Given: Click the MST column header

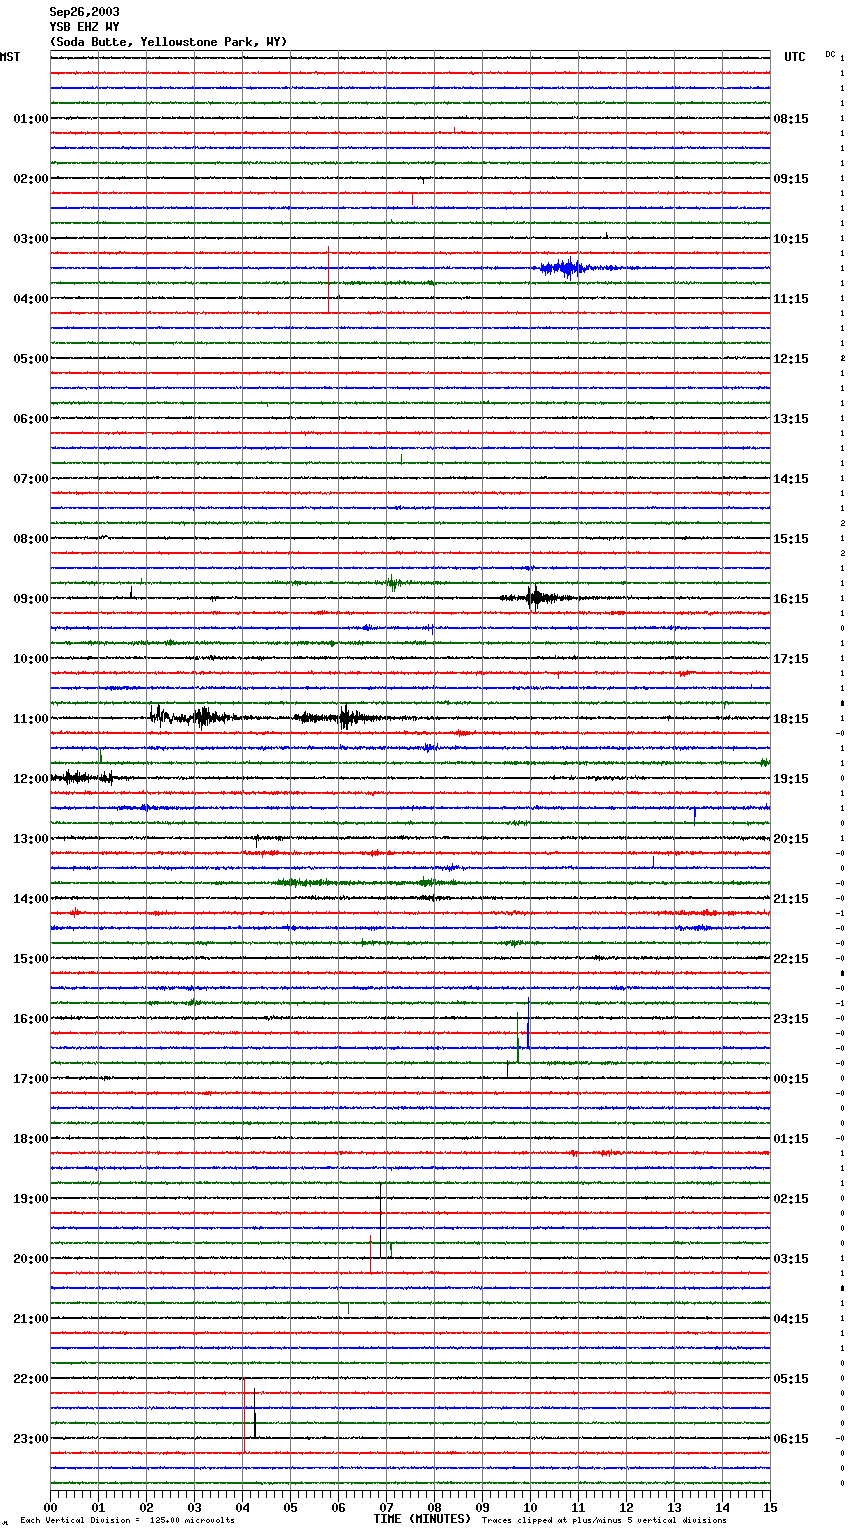Looking at the screenshot, I should tap(10, 57).
